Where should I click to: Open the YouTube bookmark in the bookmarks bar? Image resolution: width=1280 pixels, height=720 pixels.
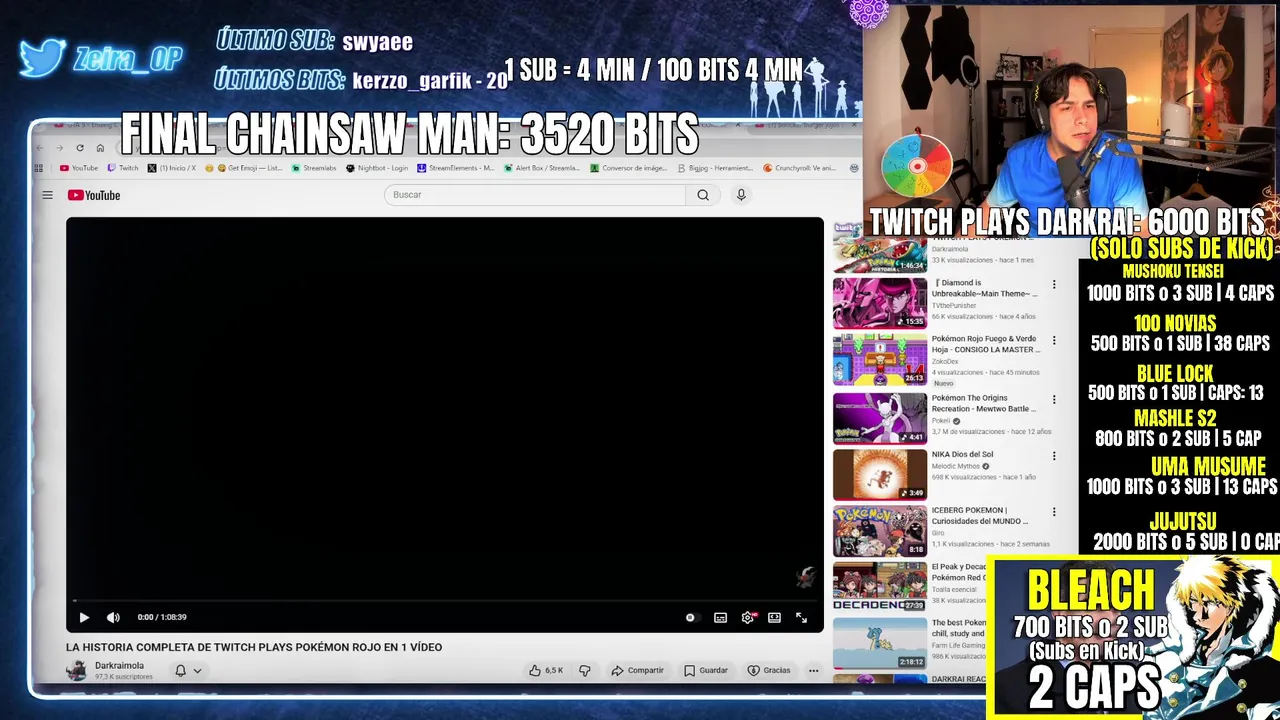[x=79, y=168]
